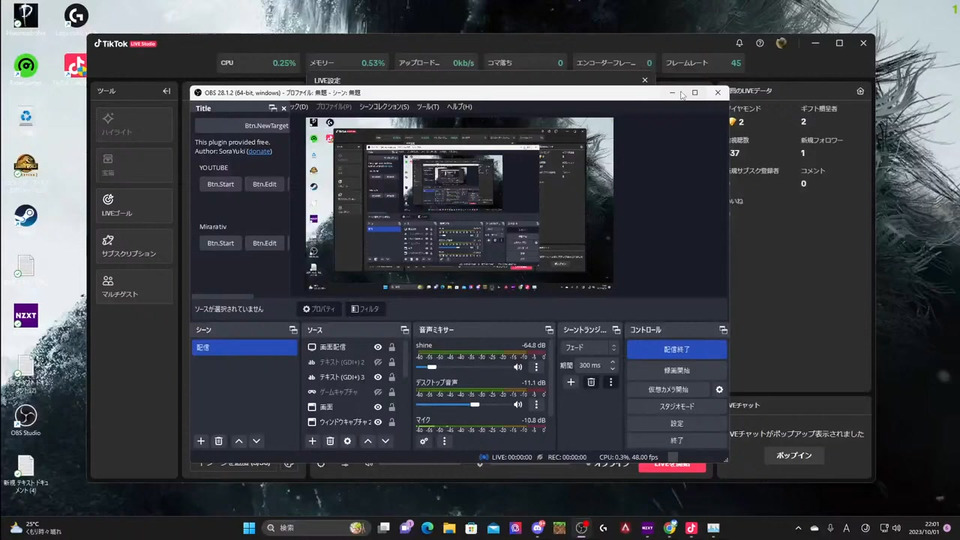Screen dimensions: 960x540
Task: Open desktop audio three-dot options menu
Action: [x=536, y=405]
